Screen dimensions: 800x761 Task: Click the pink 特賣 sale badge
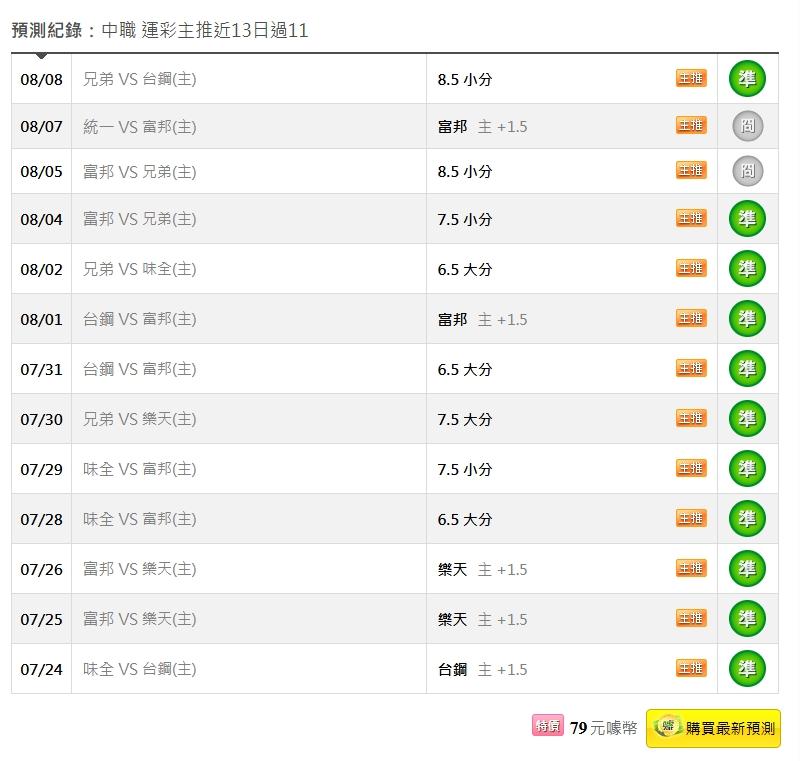[547, 725]
